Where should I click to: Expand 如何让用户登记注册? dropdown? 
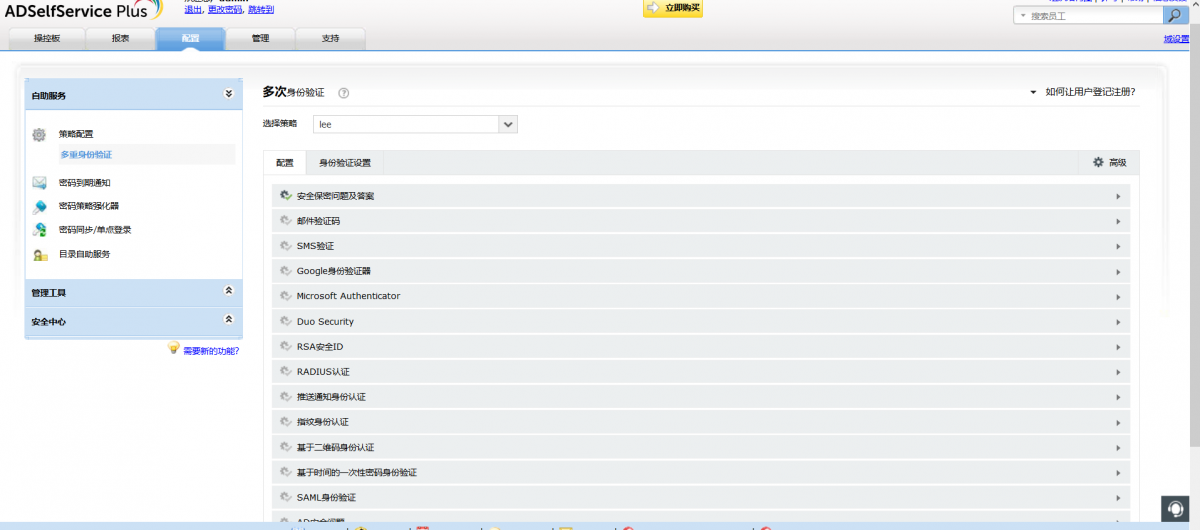[x=1084, y=92]
